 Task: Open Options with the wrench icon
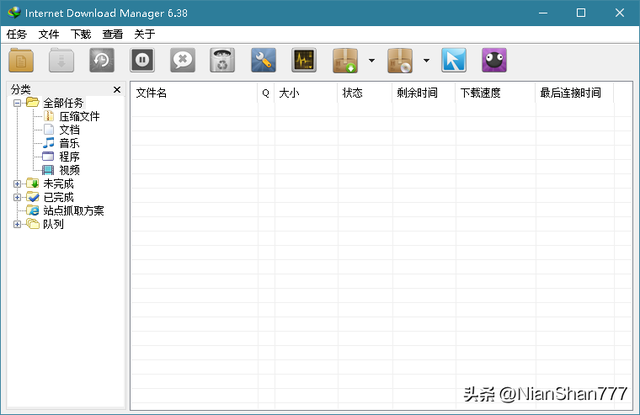click(x=263, y=60)
